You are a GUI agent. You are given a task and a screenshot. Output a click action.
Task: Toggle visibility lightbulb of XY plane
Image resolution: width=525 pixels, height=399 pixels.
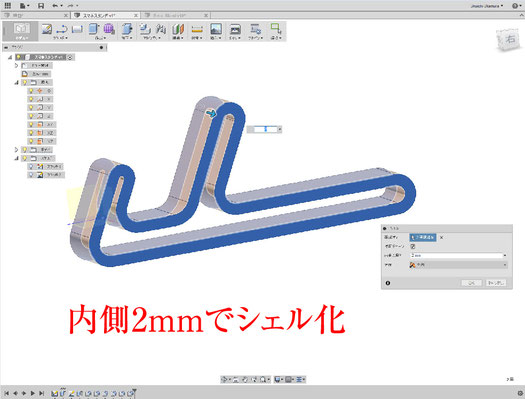(31, 124)
